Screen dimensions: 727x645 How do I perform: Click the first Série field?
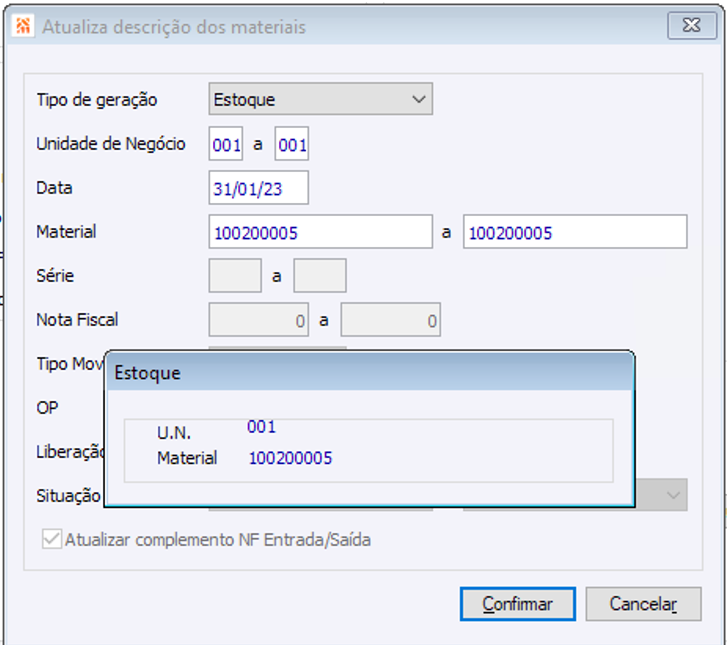(x=235, y=276)
